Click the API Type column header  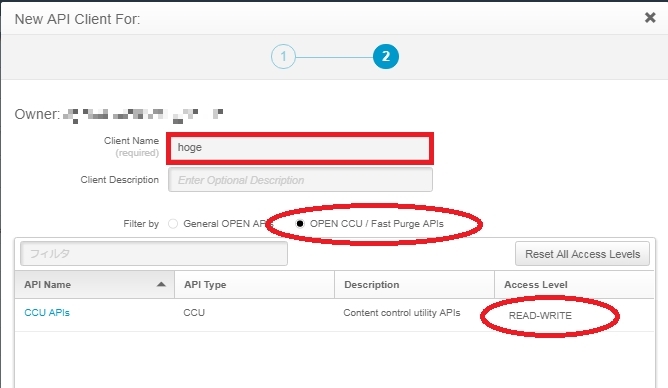click(254, 285)
